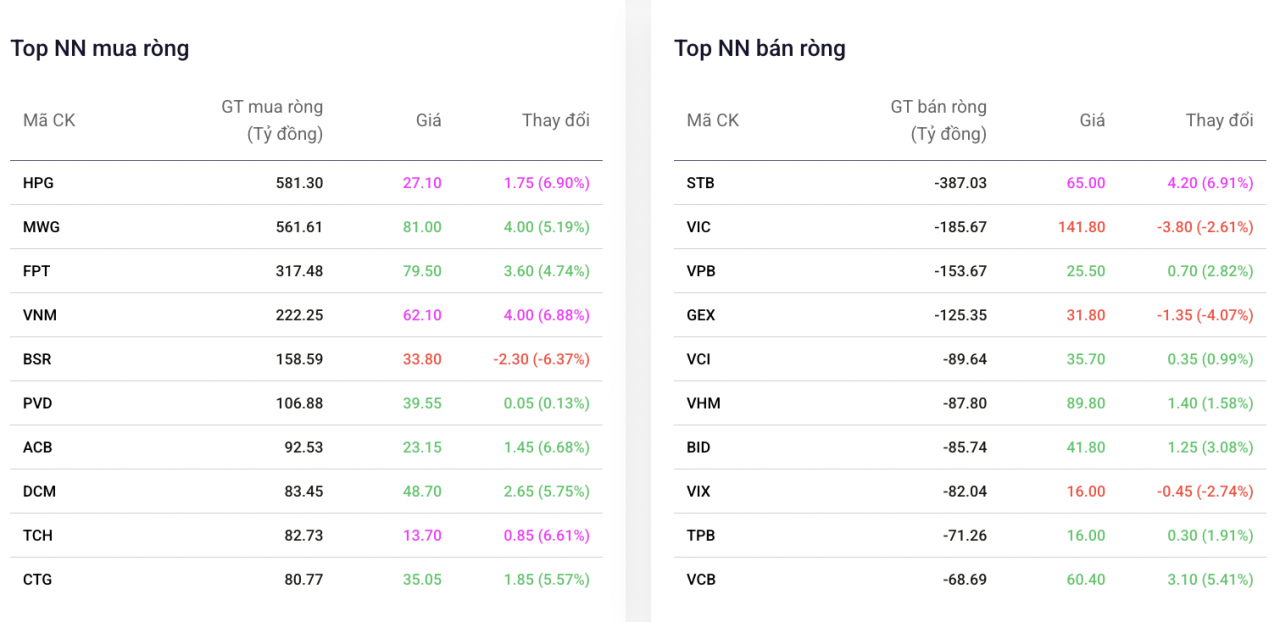Select the FPT ticker row
The image size is (1280, 622).
coord(36,271)
